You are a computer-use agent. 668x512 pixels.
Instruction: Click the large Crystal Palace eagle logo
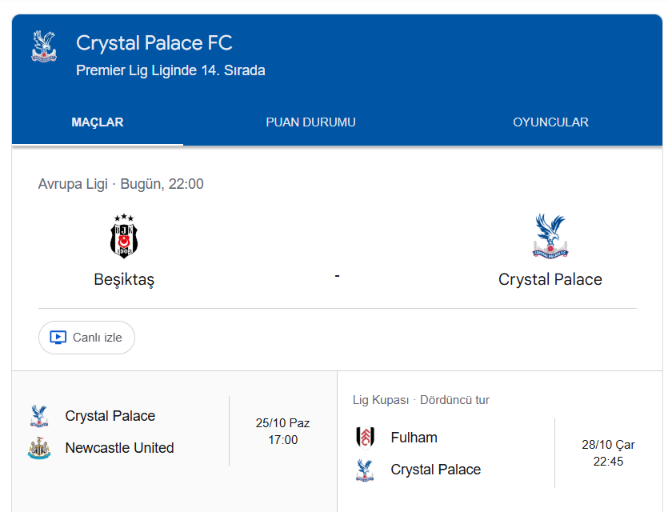click(550, 236)
